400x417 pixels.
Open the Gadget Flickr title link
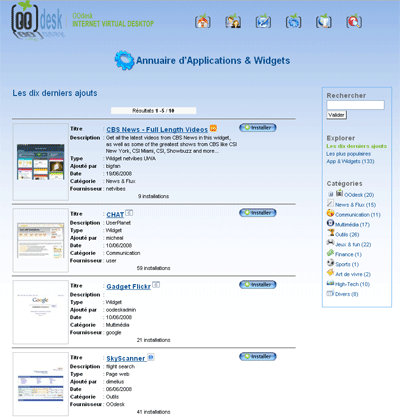(x=128, y=287)
